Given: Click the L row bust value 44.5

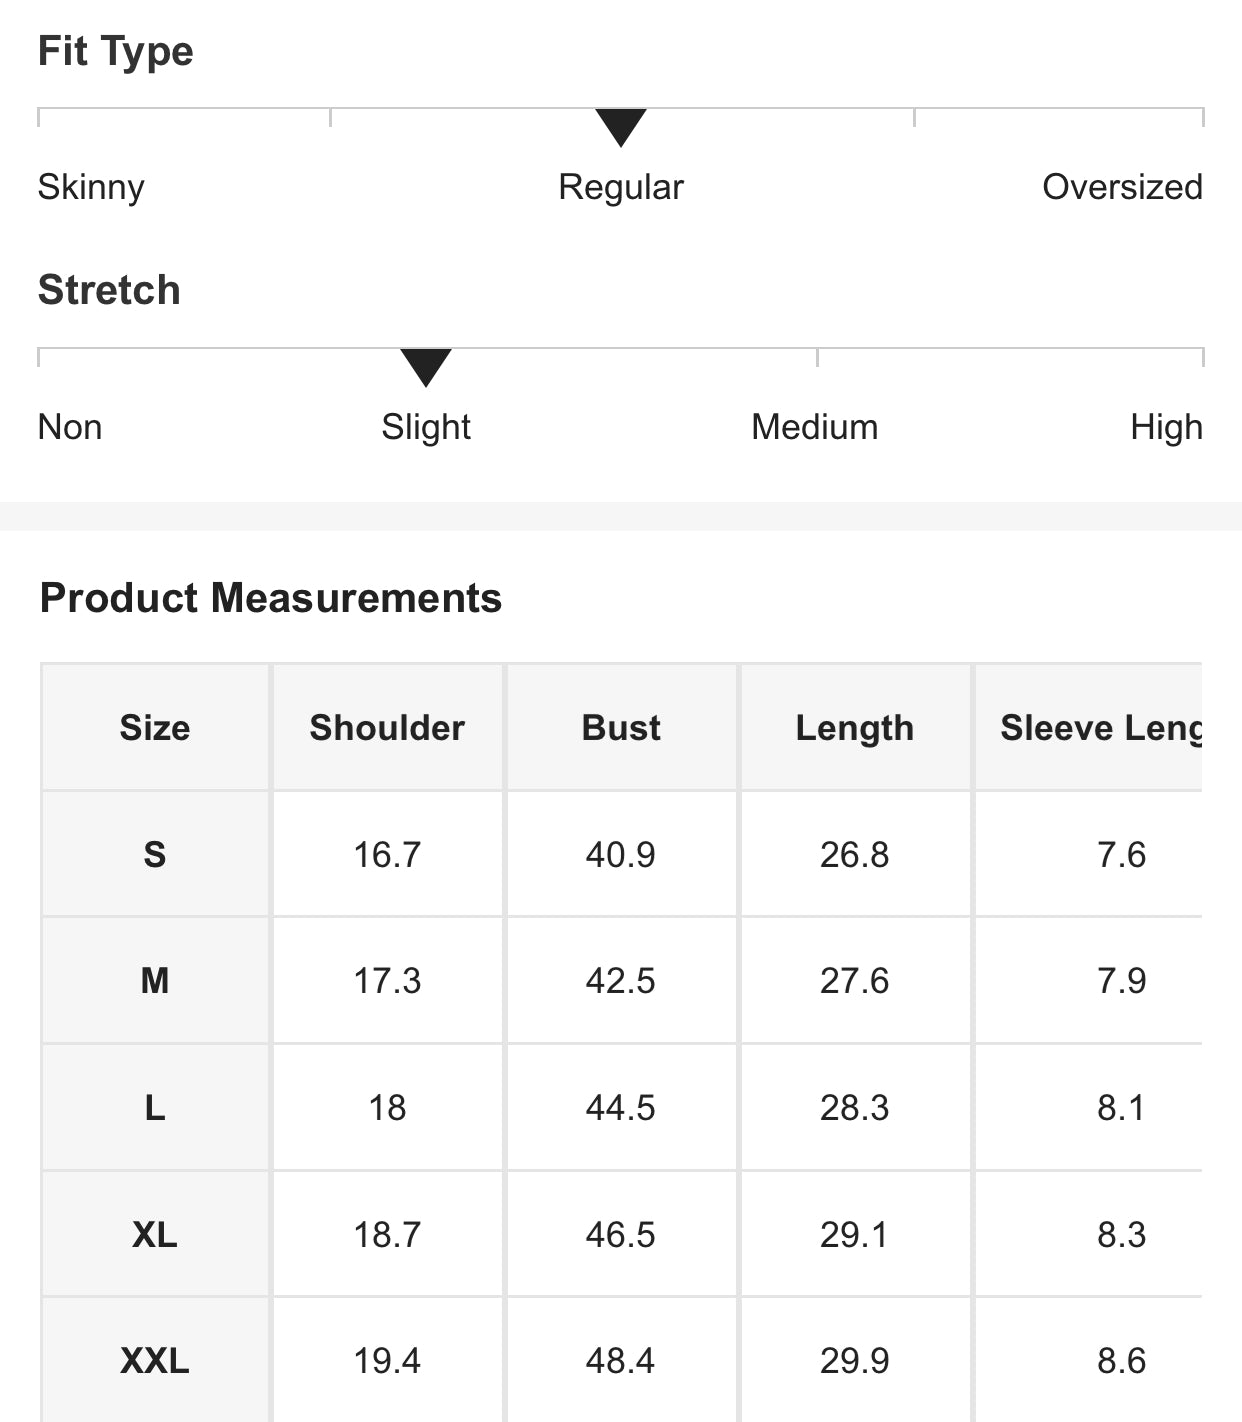Looking at the screenshot, I should click(x=621, y=1108).
